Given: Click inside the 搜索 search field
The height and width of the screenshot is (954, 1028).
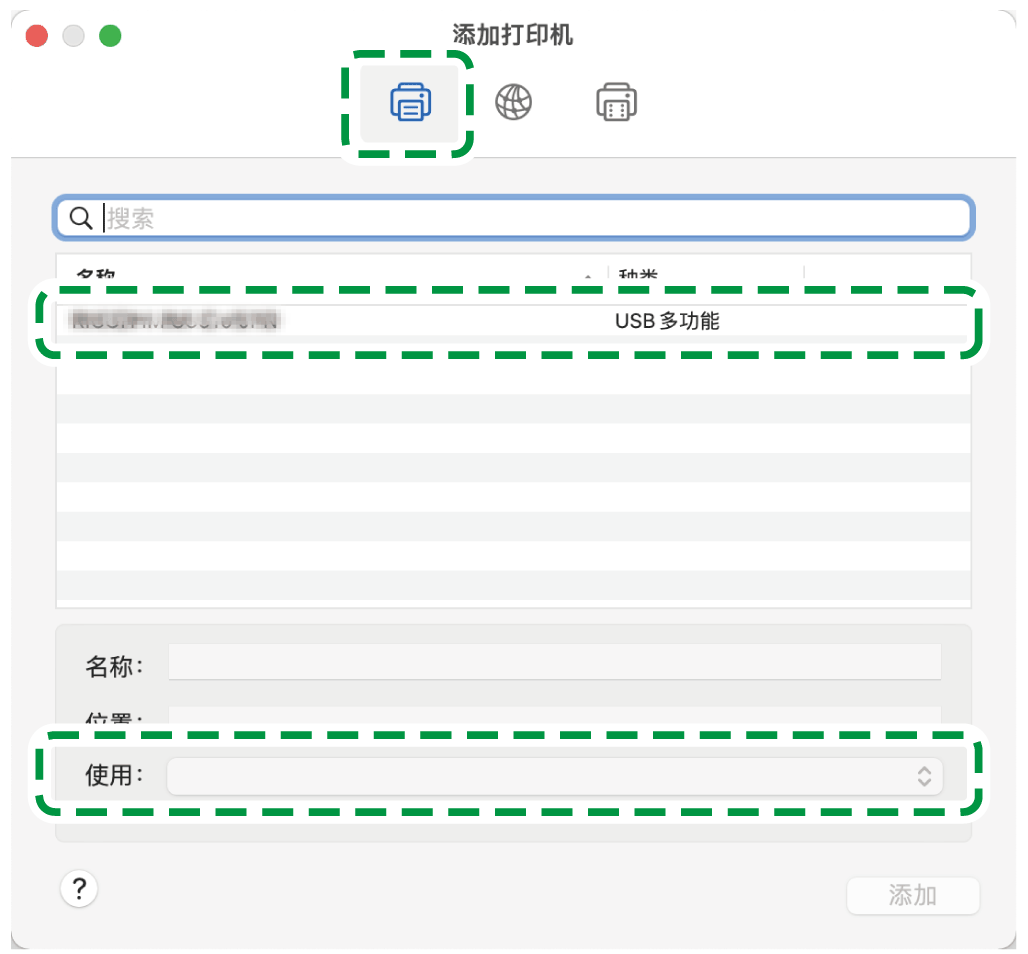Looking at the screenshot, I should pos(400,217).
